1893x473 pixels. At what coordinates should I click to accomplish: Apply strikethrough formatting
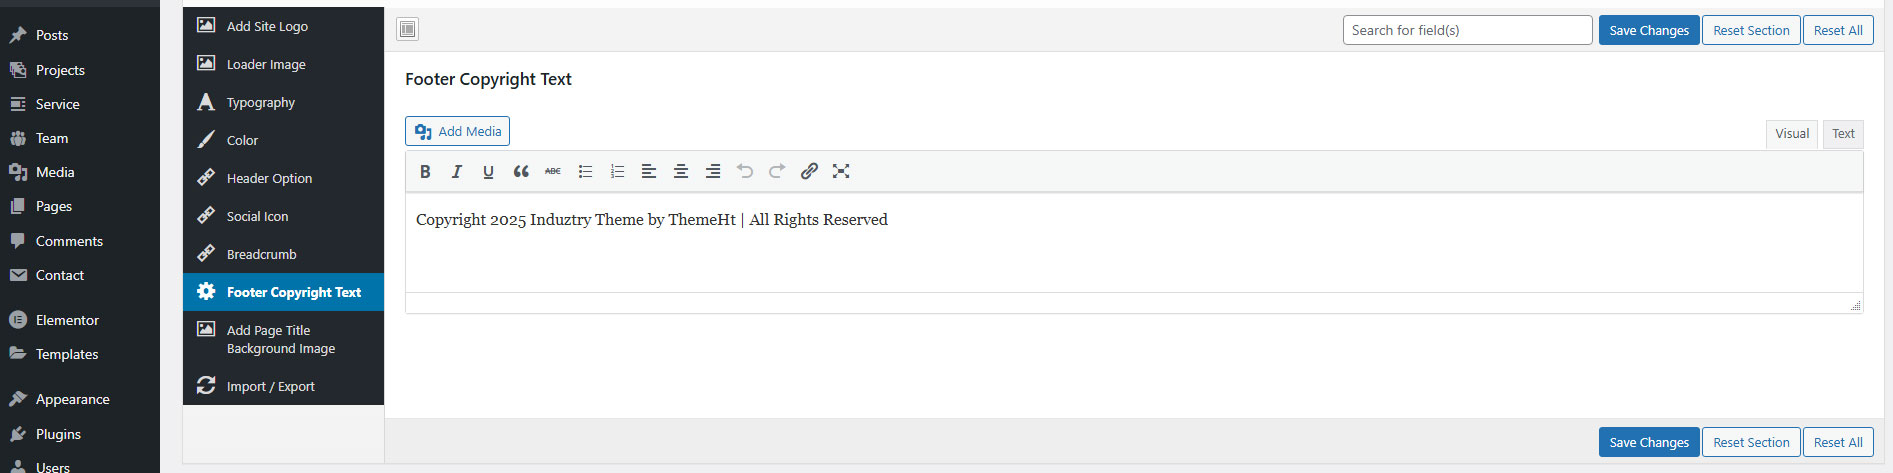[x=553, y=171]
